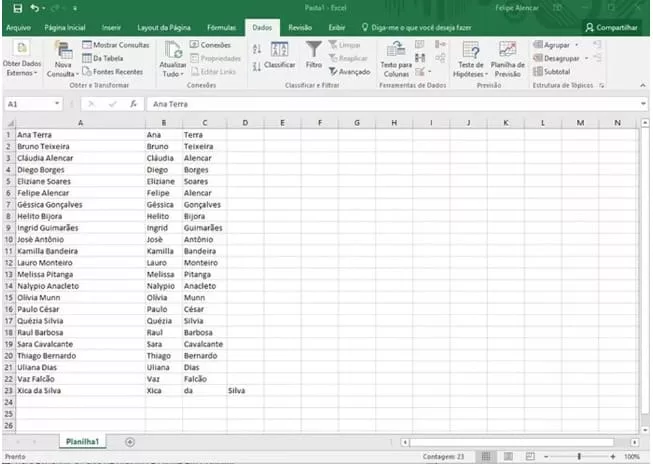Switch to Page Break Preview in the status bar

point(530,457)
